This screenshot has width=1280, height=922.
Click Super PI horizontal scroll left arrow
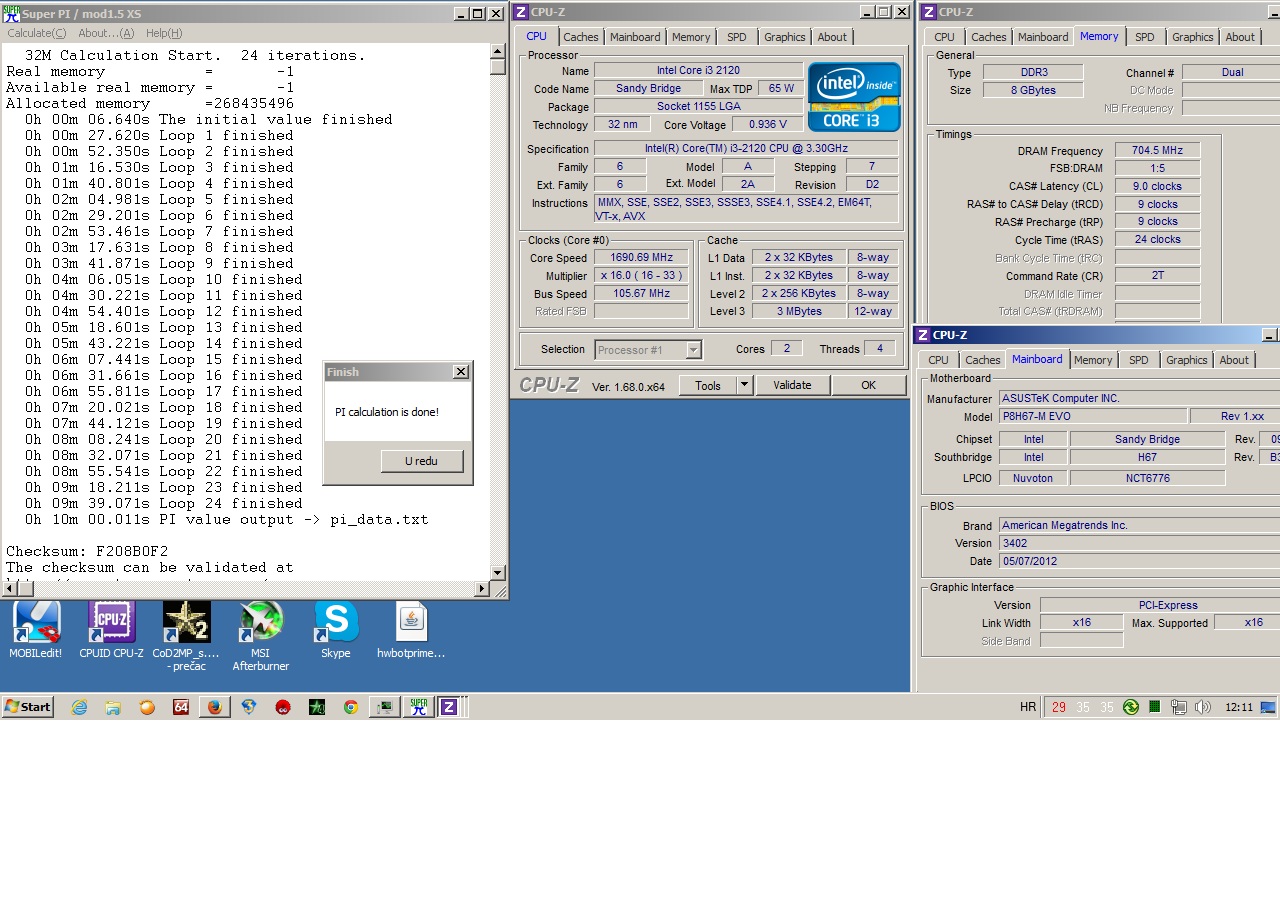[9, 589]
